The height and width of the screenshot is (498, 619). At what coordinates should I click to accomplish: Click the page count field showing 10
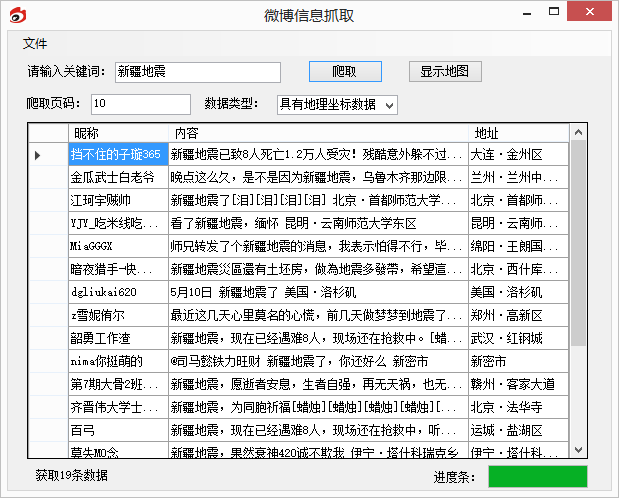140,104
